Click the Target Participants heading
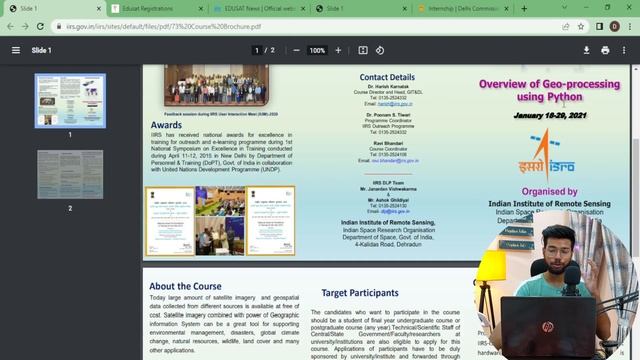This screenshot has width=640, height=360. pos(360,293)
